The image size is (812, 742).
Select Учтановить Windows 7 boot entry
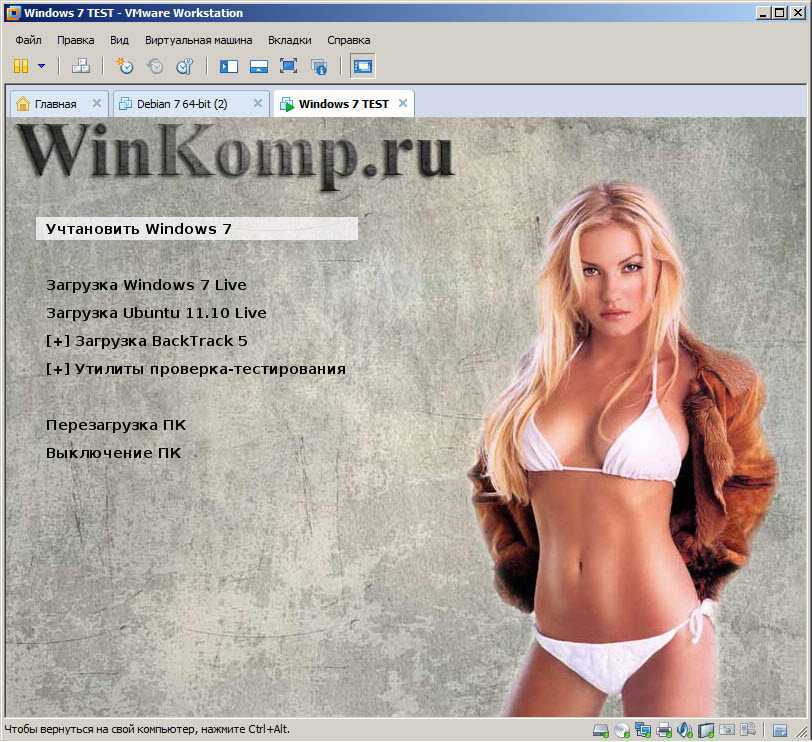coord(197,229)
